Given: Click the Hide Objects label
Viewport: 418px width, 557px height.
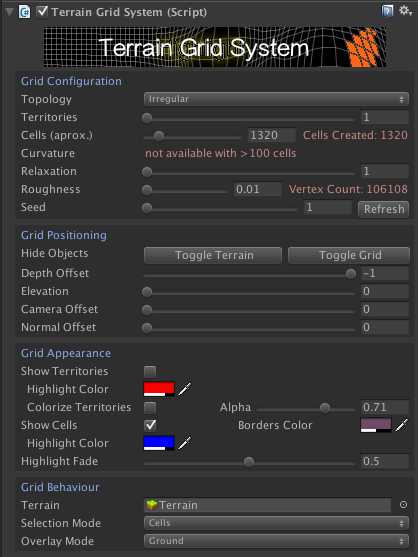Looking at the screenshot, I should click(54, 253).
